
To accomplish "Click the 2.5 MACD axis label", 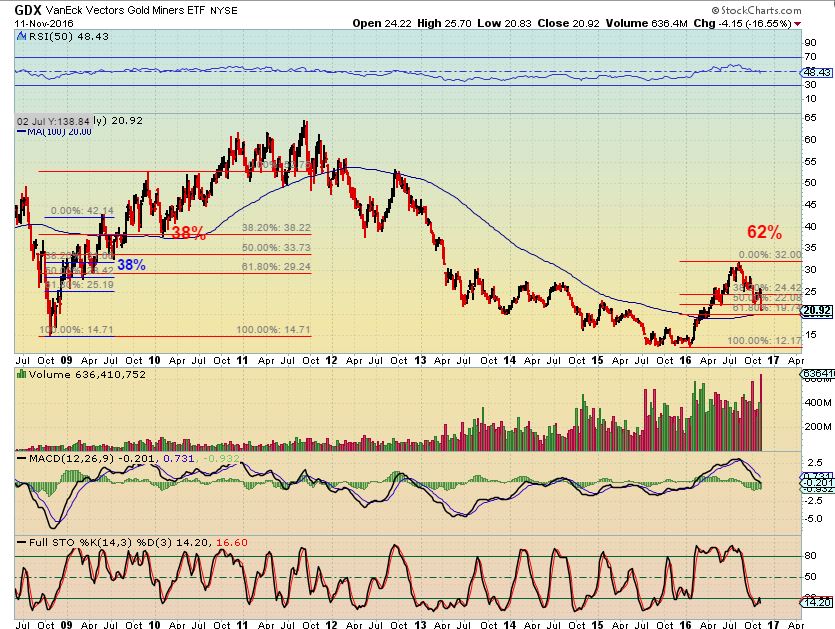I will (816, 463).
